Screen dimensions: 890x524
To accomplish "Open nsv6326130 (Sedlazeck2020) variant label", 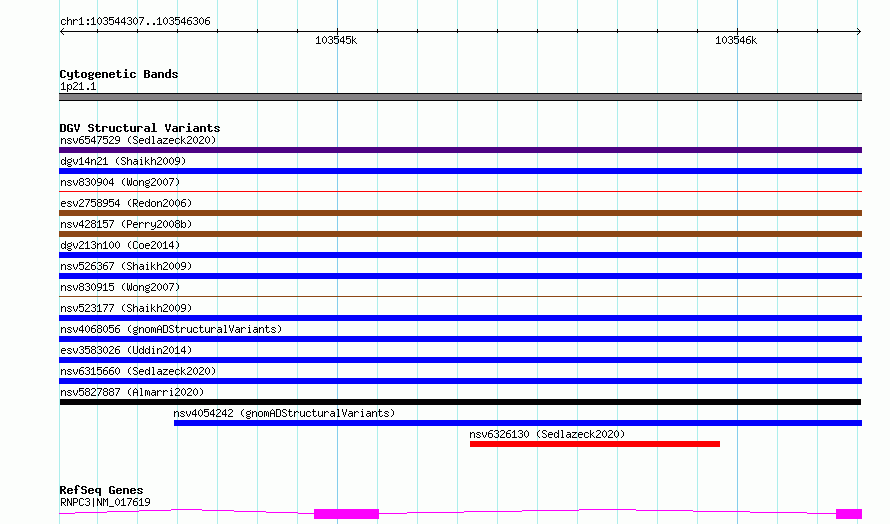I will 547,434.
